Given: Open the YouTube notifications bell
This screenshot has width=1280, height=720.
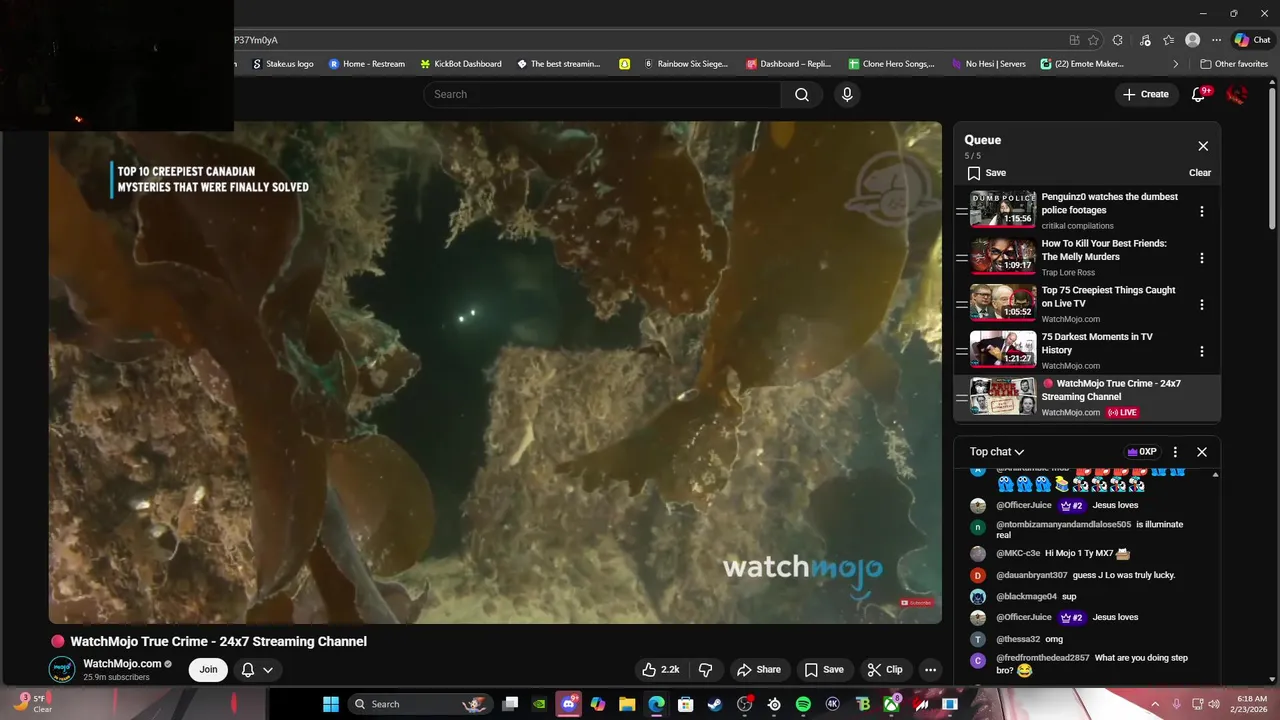Looking at the screenshot, I should [1199, 94].
